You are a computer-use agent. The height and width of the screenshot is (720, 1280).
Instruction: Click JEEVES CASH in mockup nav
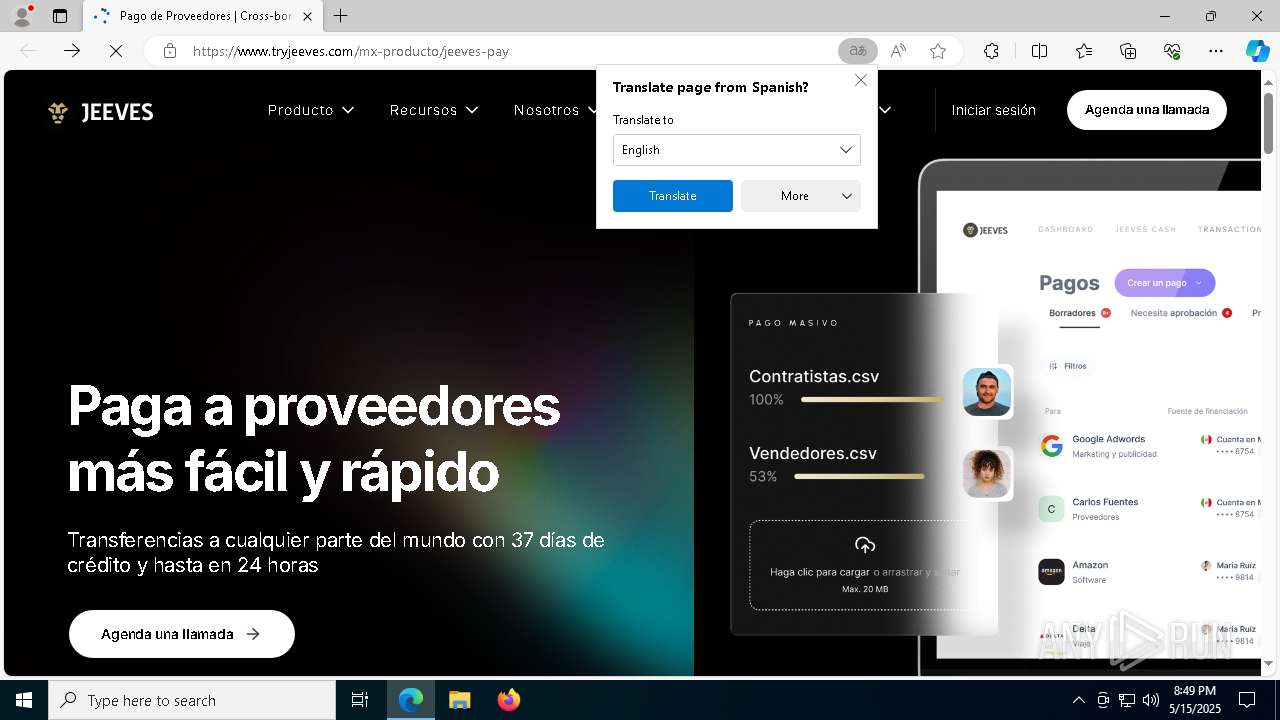[x=1145, y=229]
